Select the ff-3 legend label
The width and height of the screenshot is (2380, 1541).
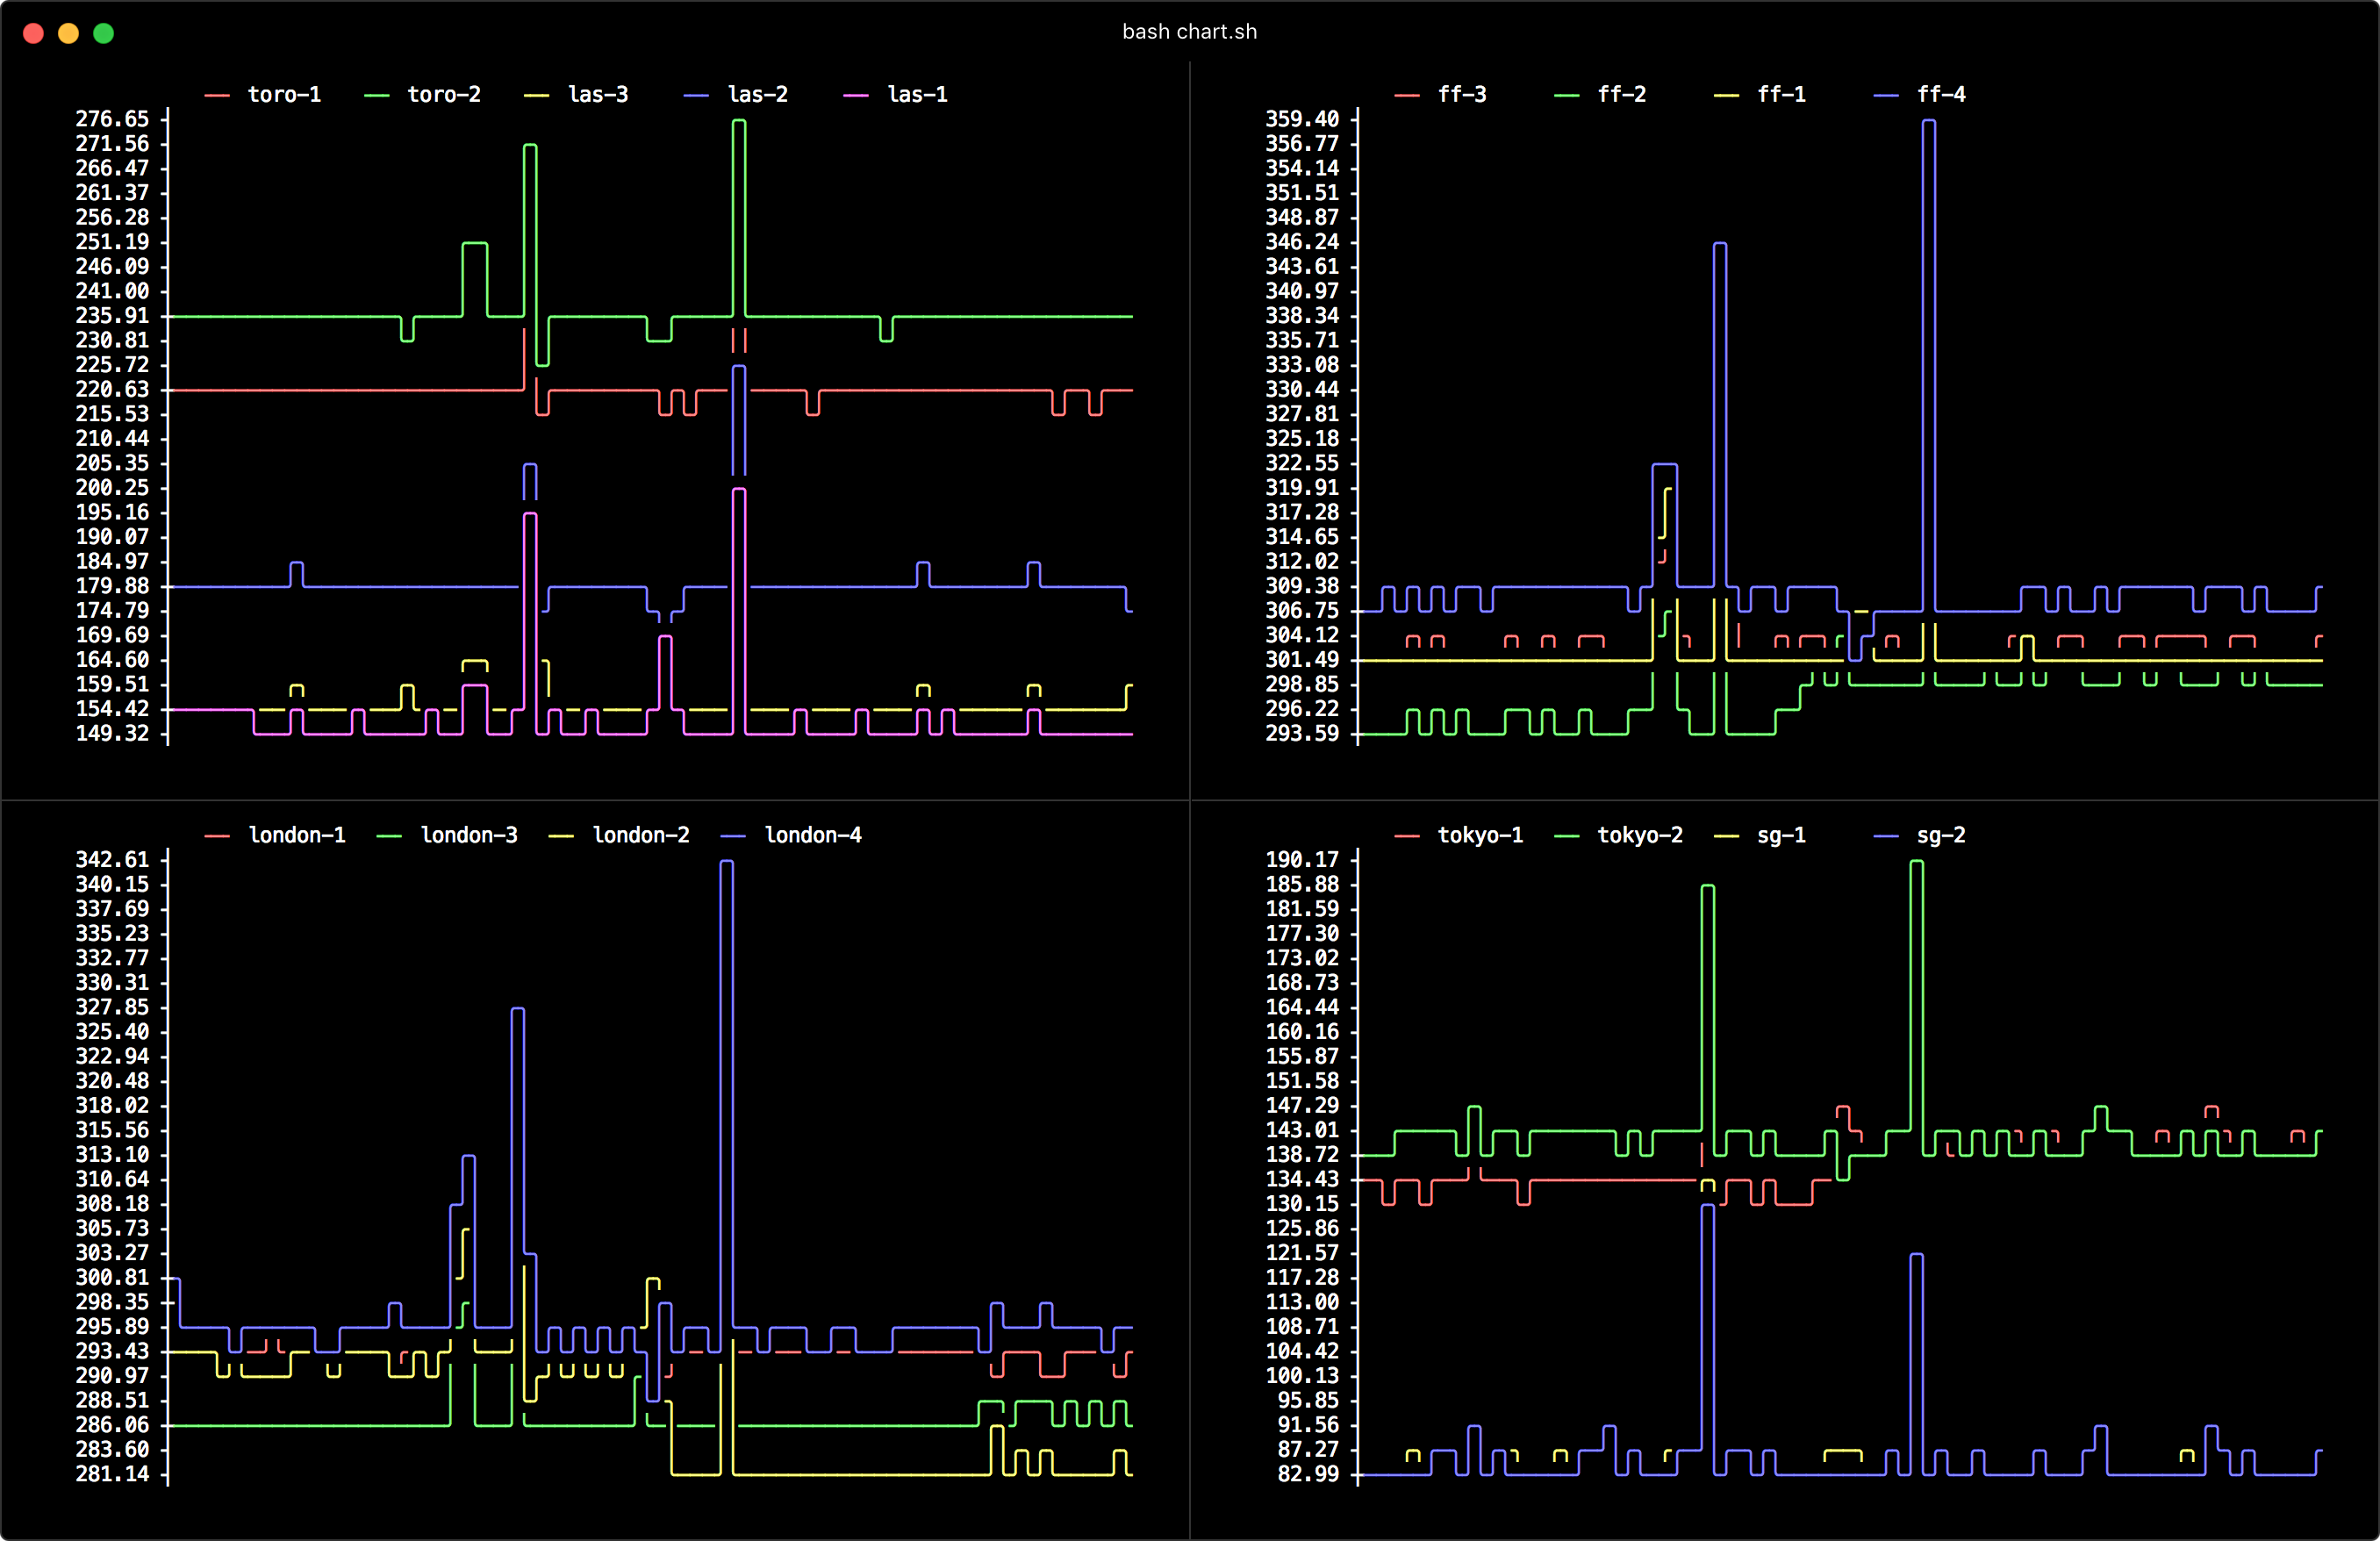1462,94
